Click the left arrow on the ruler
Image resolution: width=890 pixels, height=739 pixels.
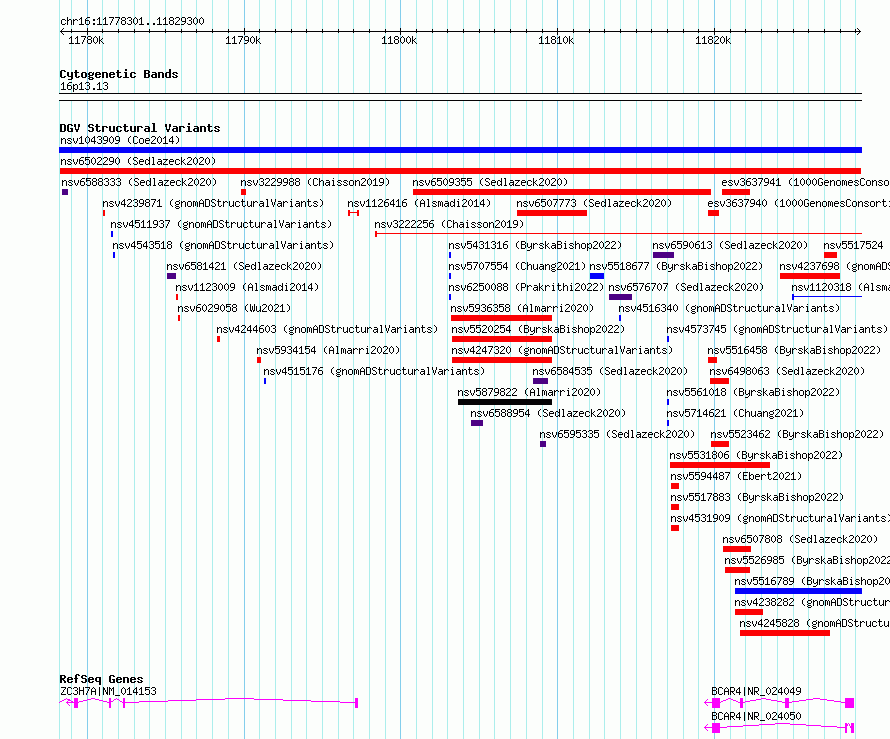(62, 31)
